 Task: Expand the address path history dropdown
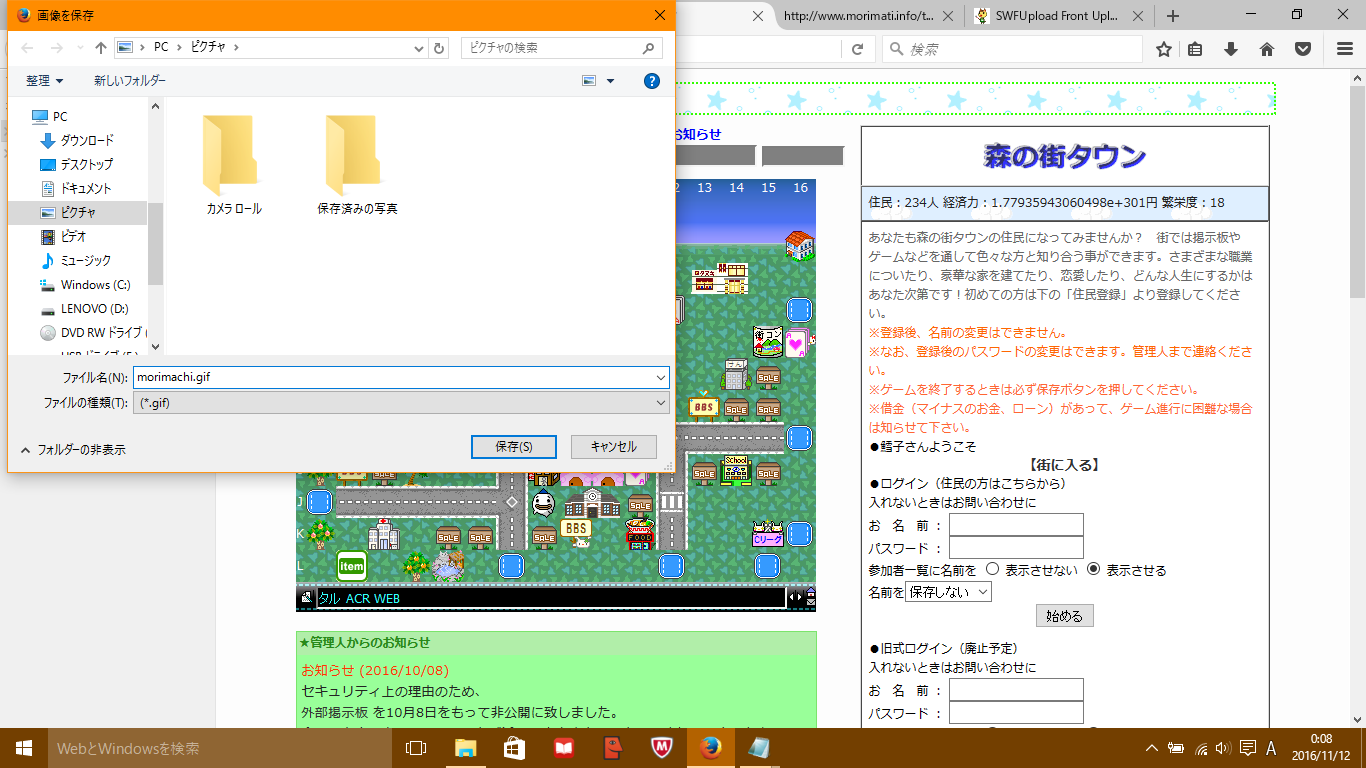[x=419, y=48]
